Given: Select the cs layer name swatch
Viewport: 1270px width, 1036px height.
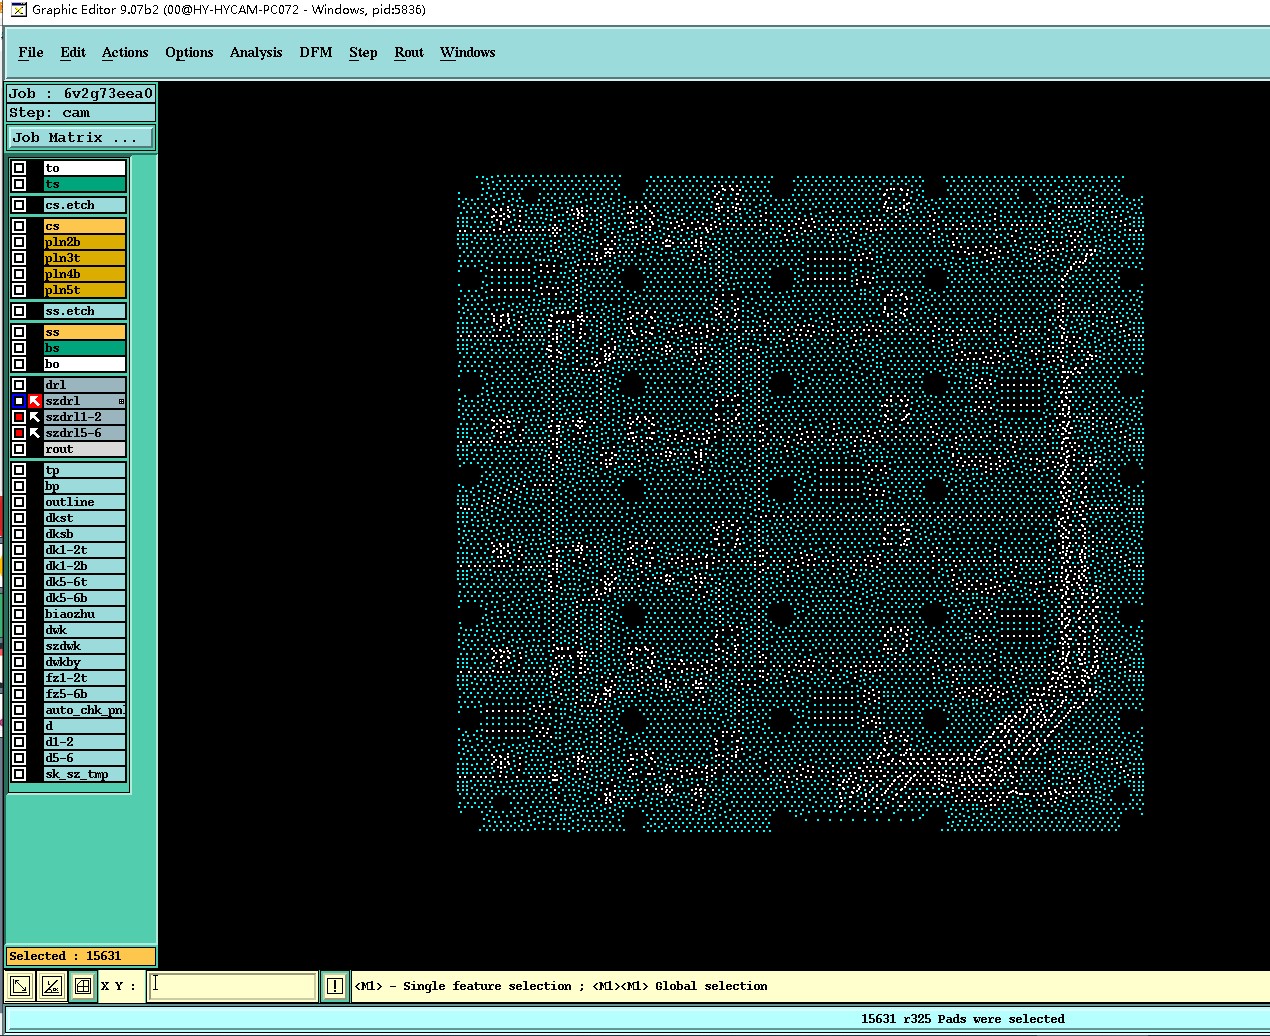Looking at the screenshot, I should point(85,226).
